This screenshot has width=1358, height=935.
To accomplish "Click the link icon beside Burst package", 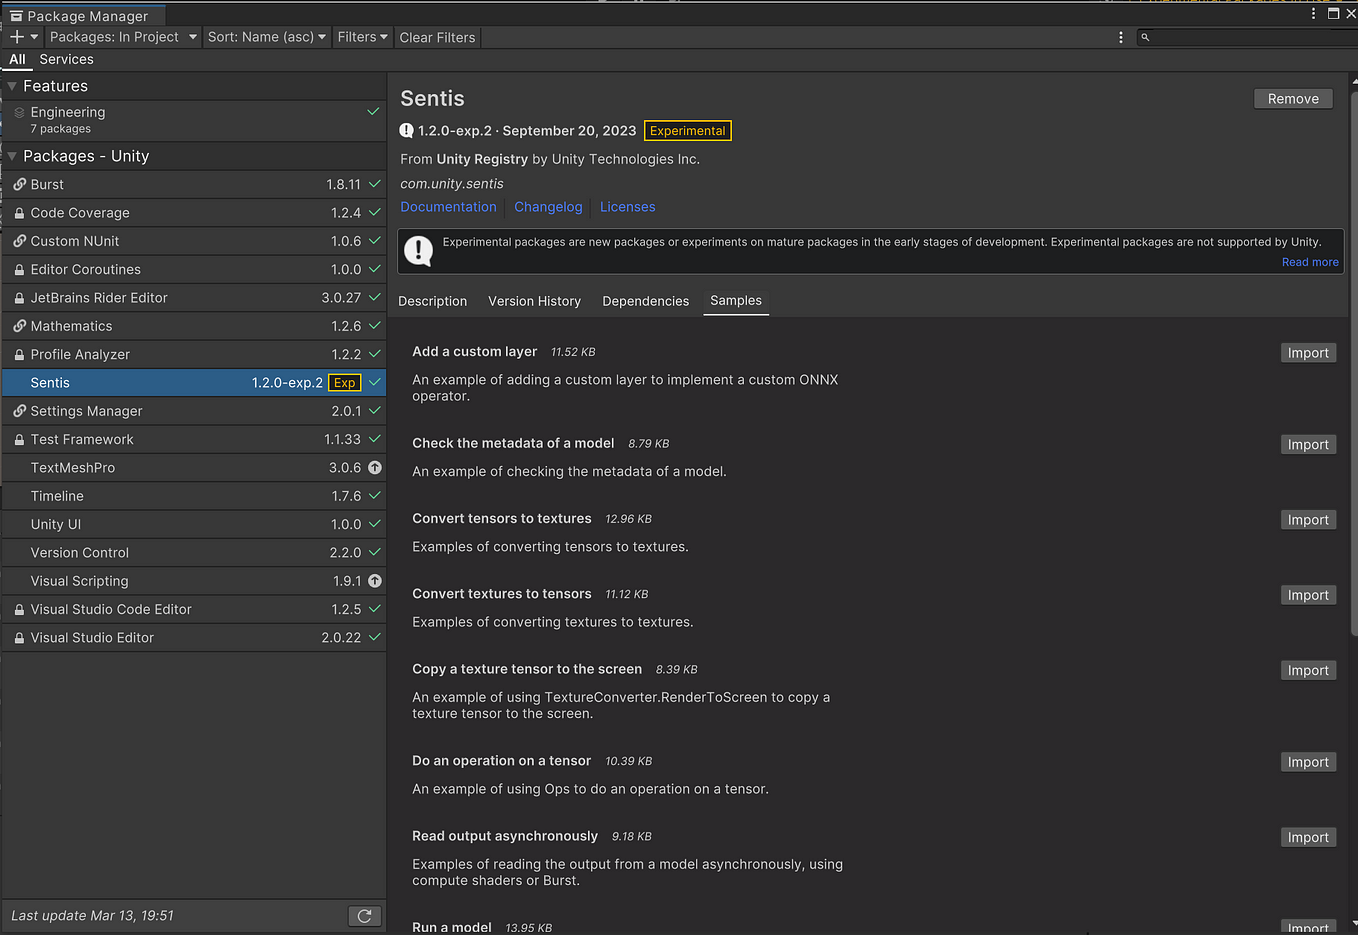I will pos(19,185).
